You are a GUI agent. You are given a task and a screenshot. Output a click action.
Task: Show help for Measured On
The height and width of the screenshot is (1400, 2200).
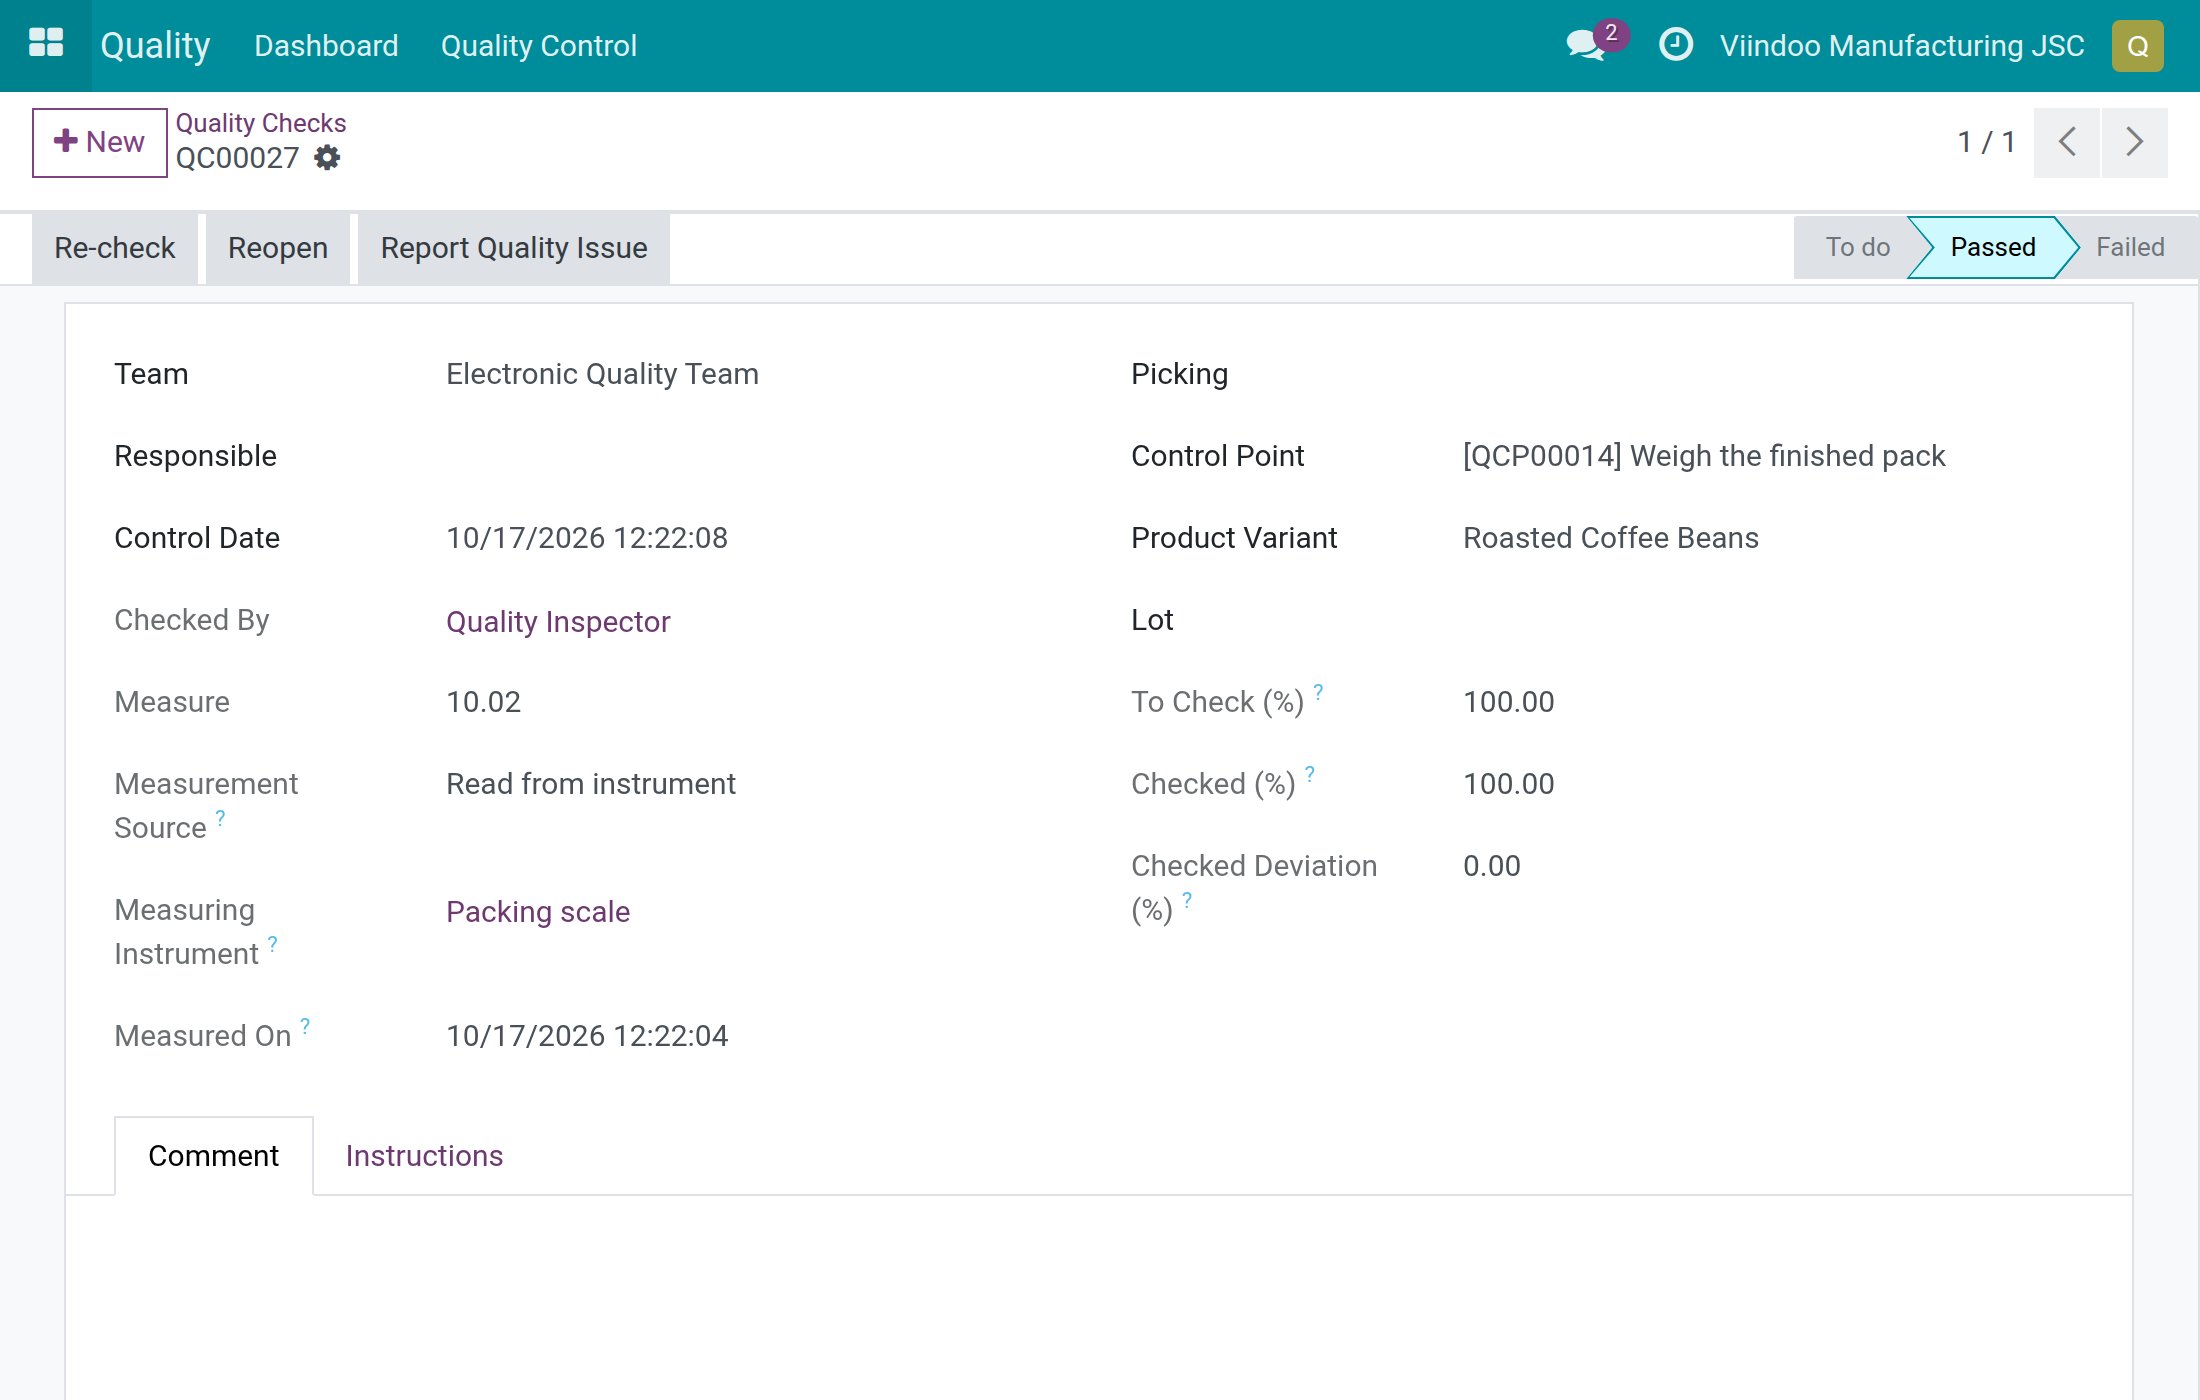305,1025
